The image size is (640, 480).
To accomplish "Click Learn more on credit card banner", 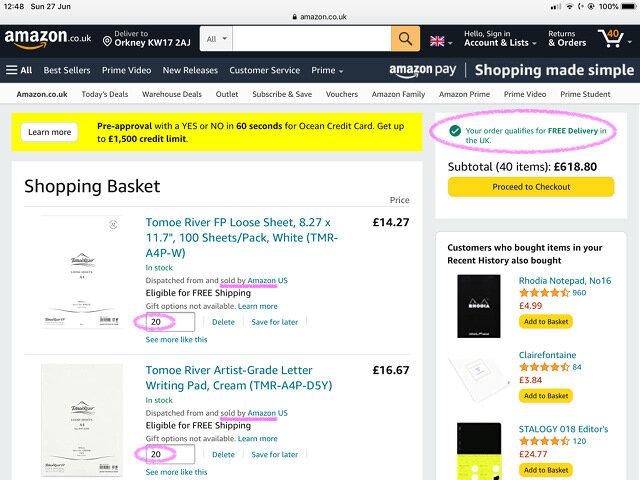I will pos(49,132).
